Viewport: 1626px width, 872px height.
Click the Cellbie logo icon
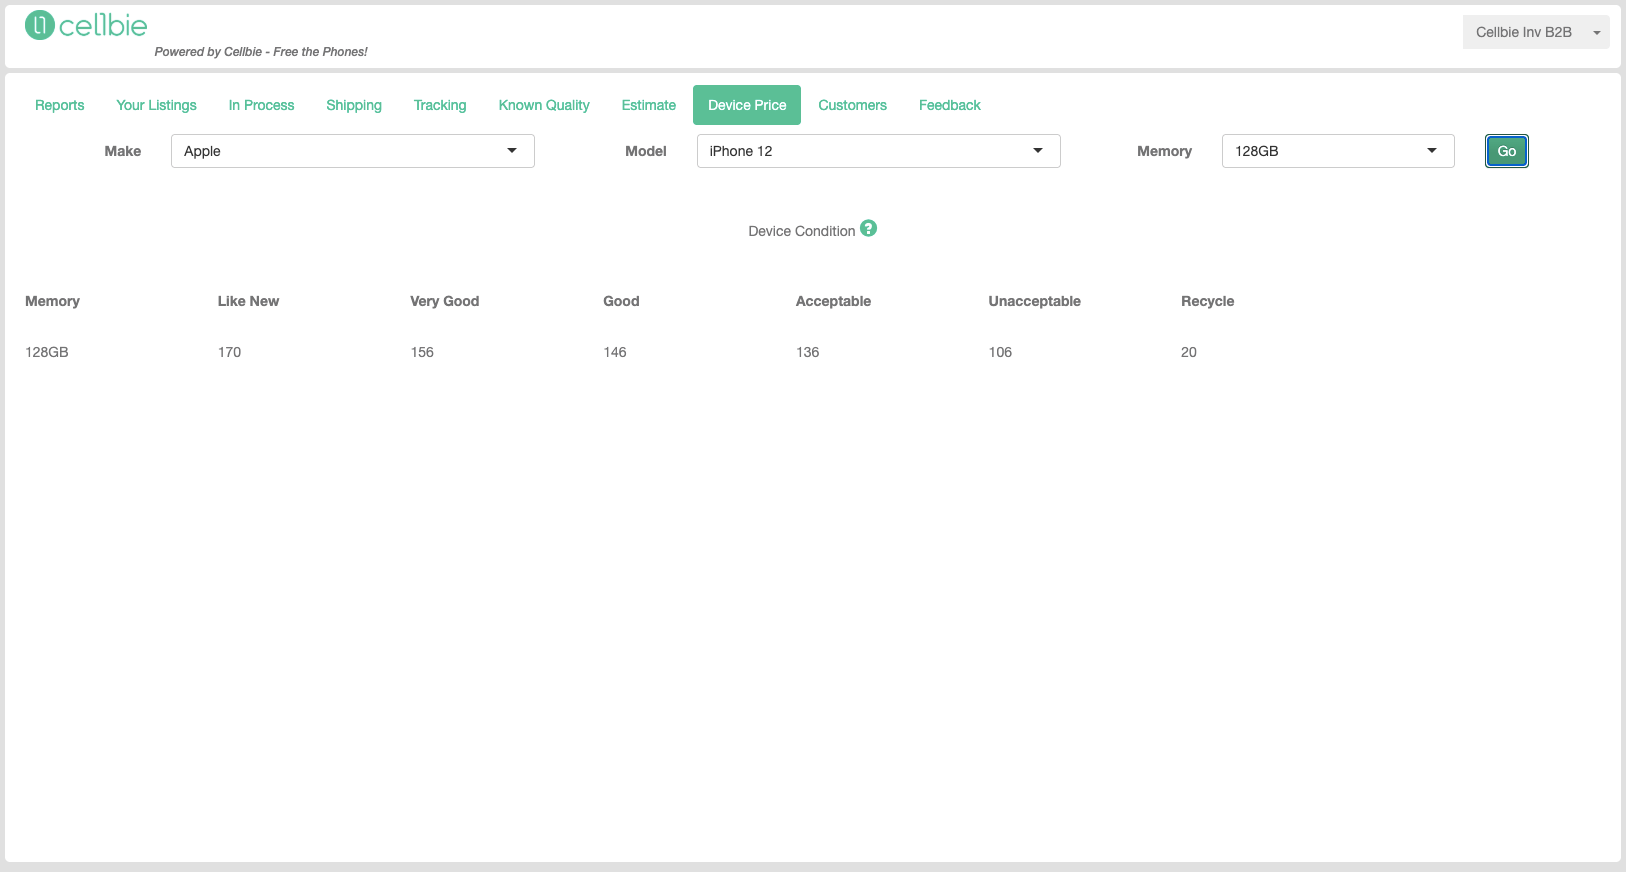click(39, 25)
